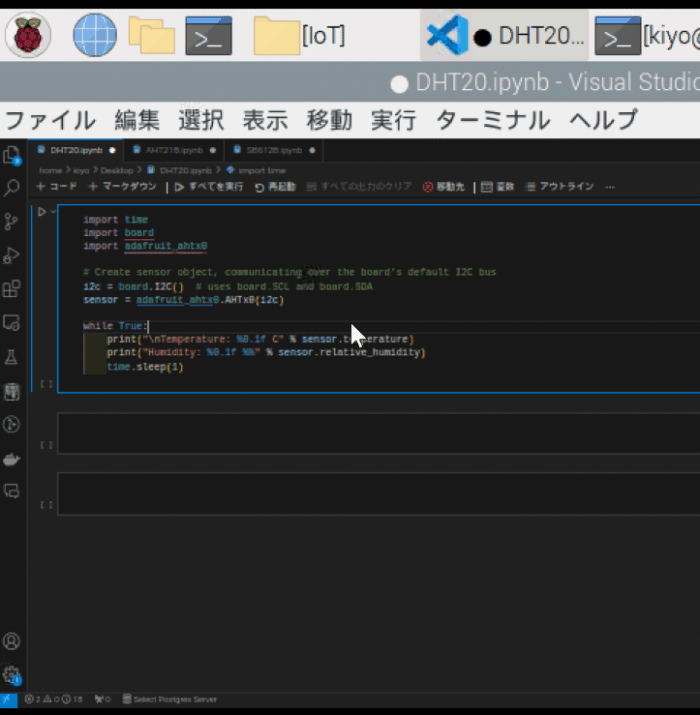Switch to the AHT21B.ipynb editor tab
The image size is (700, 715).
tap(173, 150)
